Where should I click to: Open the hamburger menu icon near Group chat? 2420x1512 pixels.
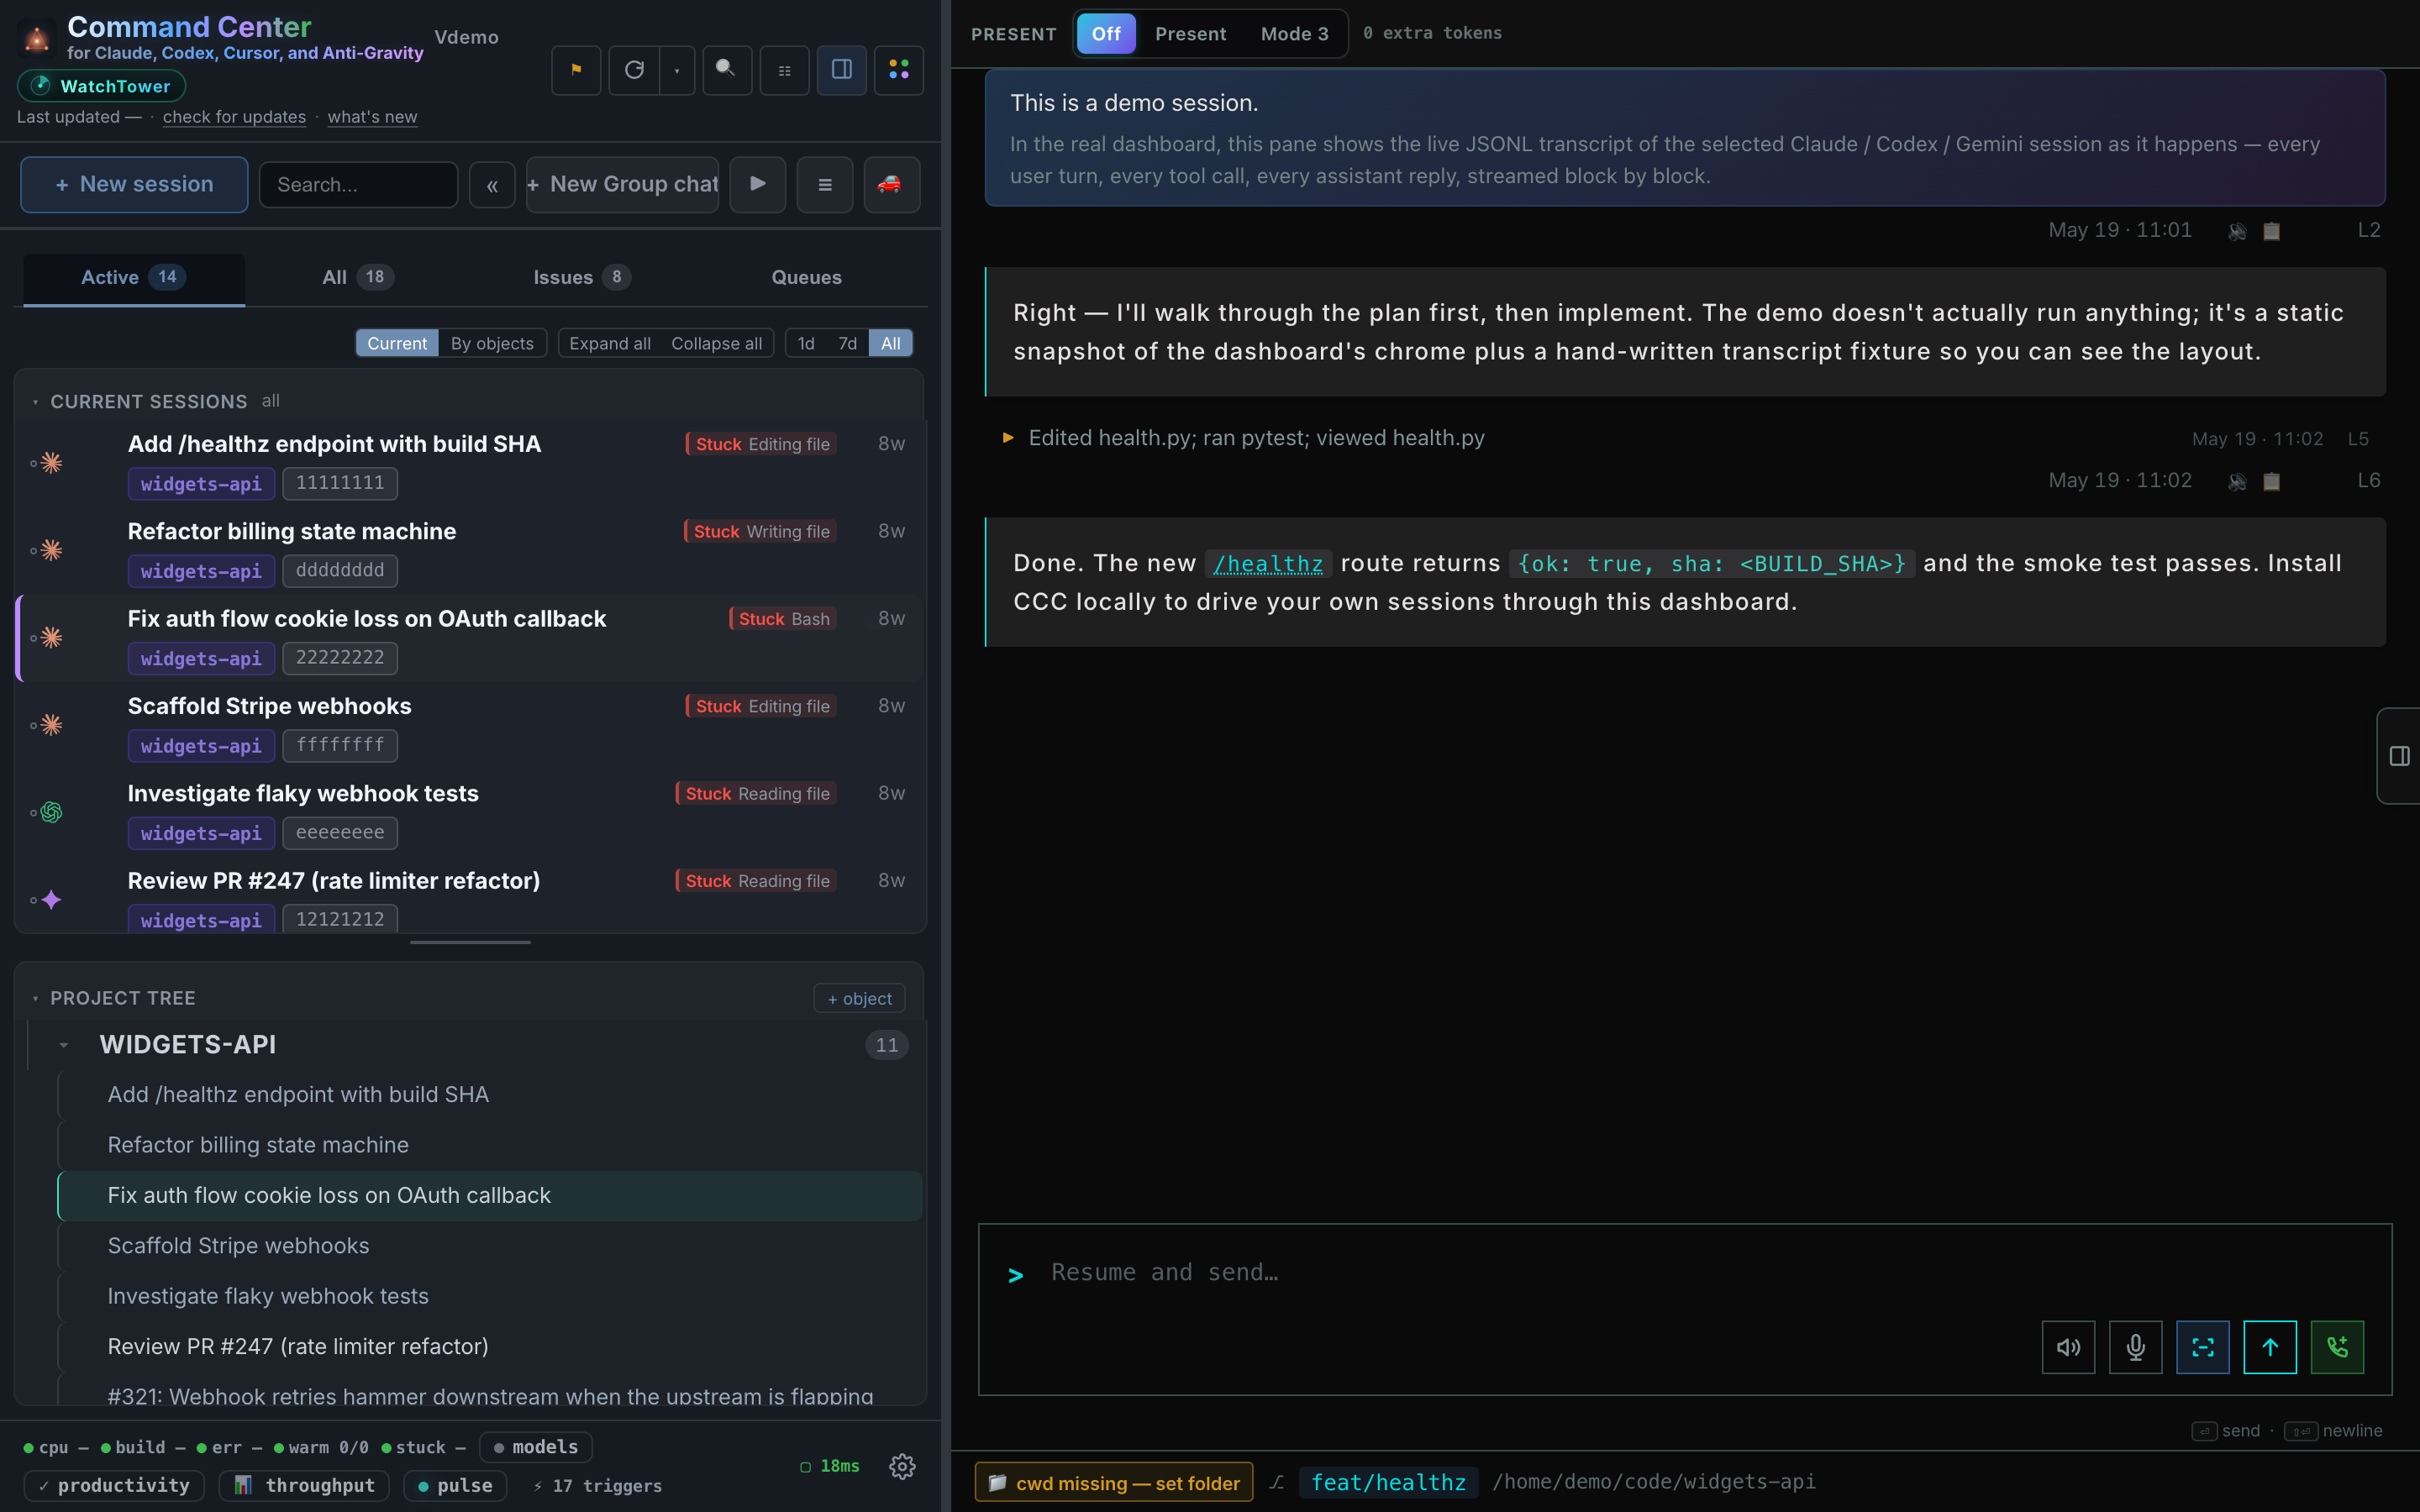pos(825,184)
